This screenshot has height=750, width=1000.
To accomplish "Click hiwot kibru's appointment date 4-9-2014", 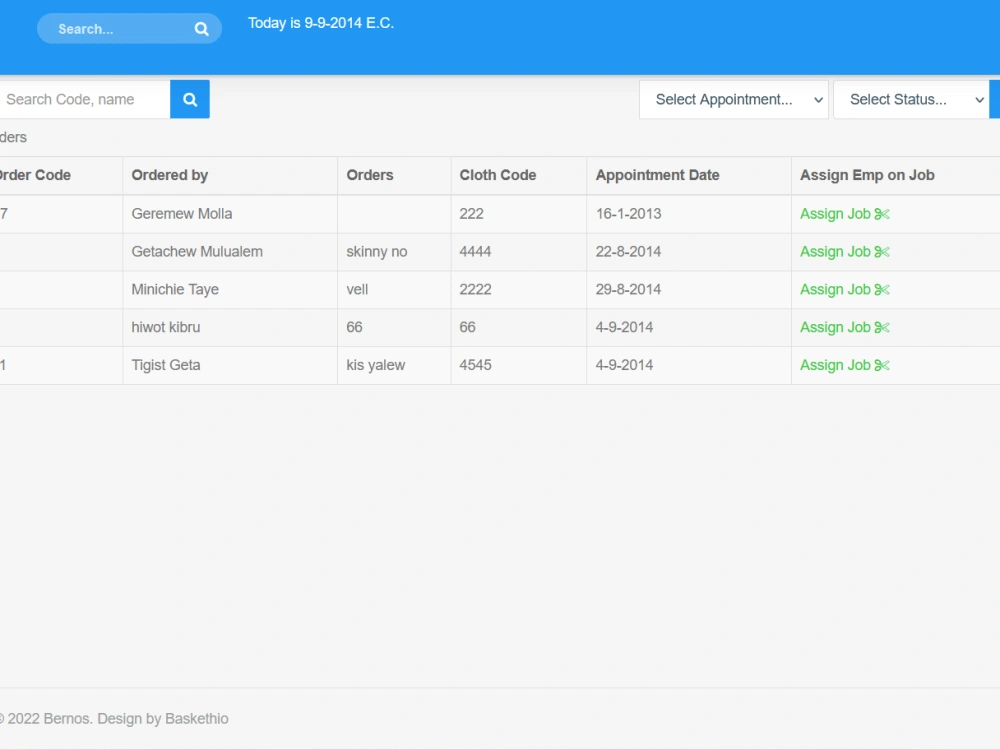I will click(624, 327).
